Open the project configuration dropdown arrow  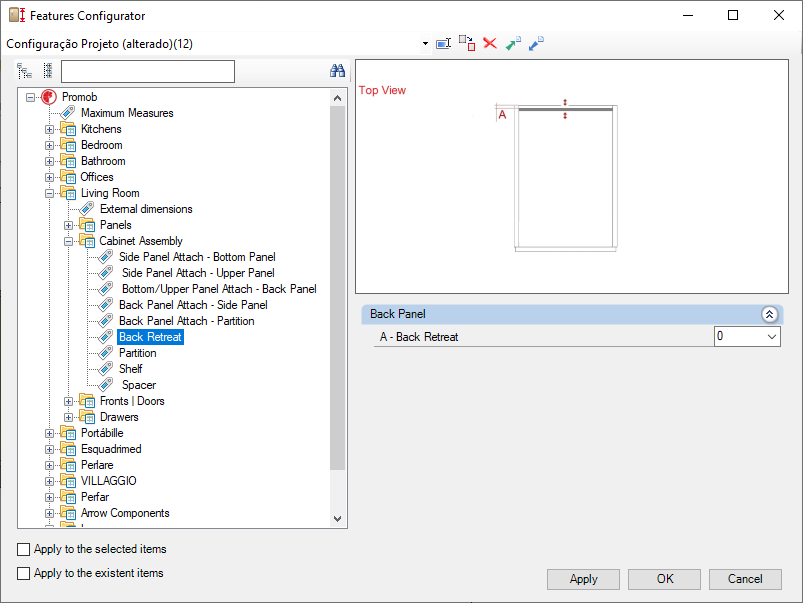pos(425,44)
